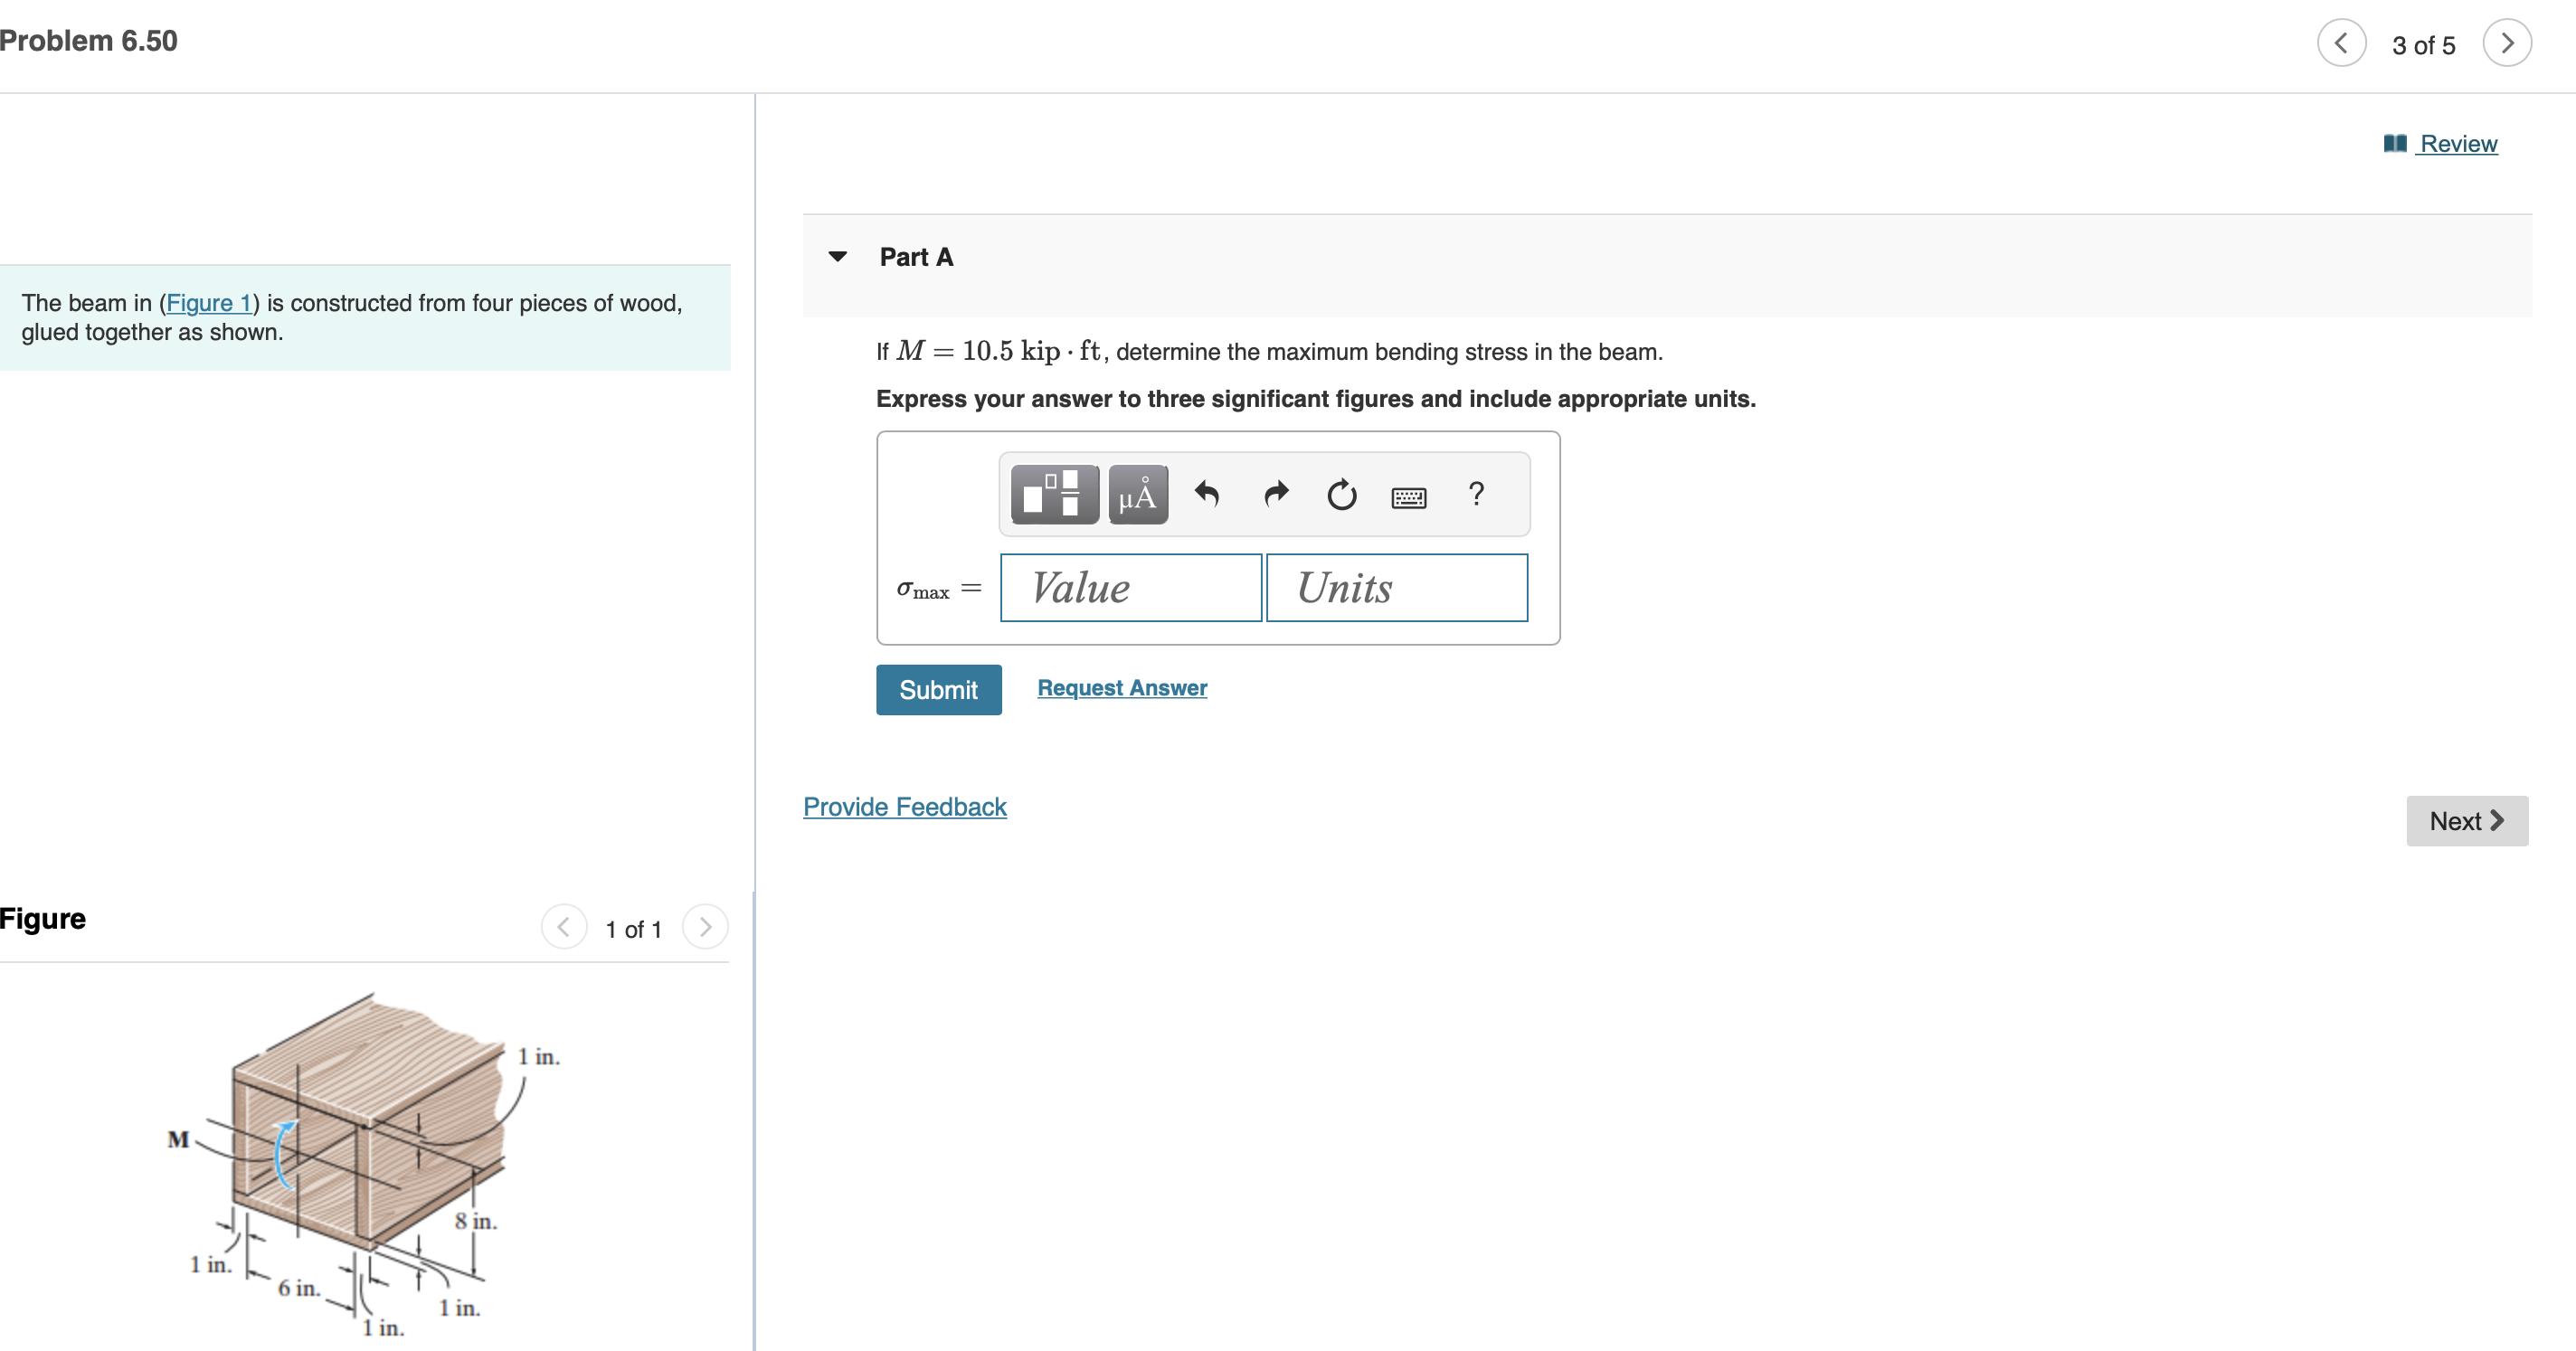This screenshot has height=1351, width=2576.
Task: Click the undo arrow icon
Action: [x=1207, y=494]
